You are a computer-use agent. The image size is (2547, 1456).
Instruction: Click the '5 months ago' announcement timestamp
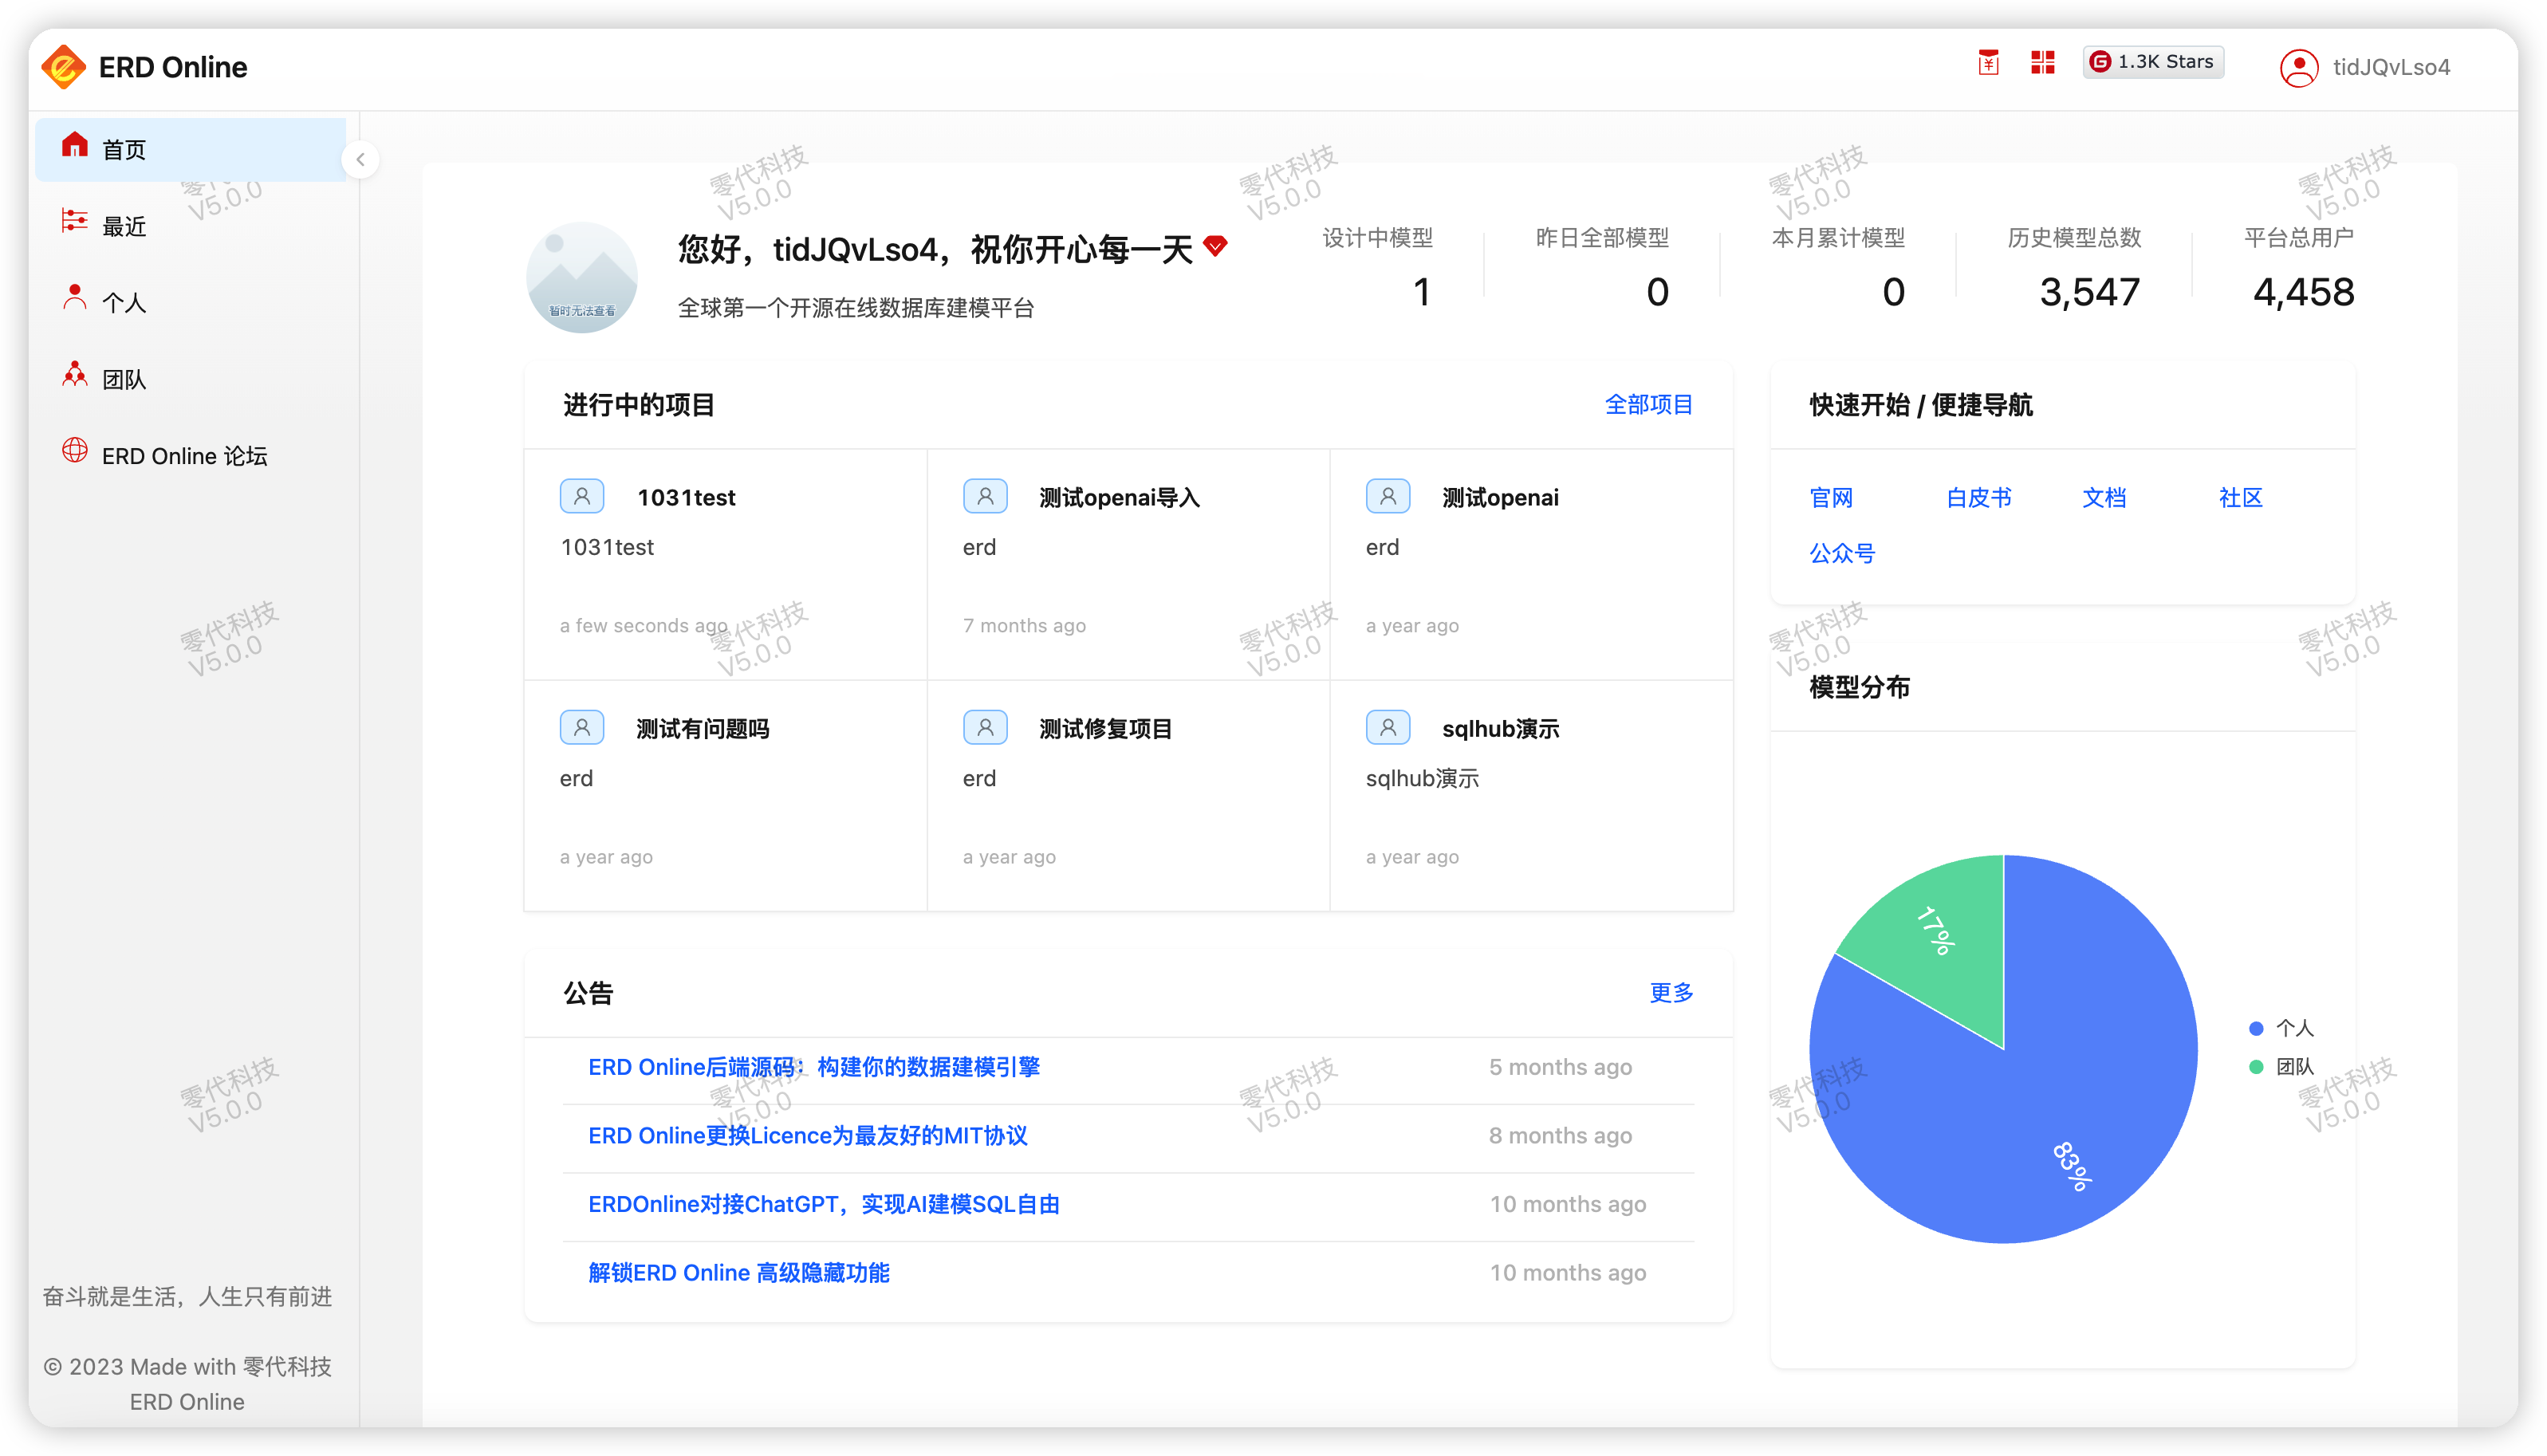[1560, 1067]
